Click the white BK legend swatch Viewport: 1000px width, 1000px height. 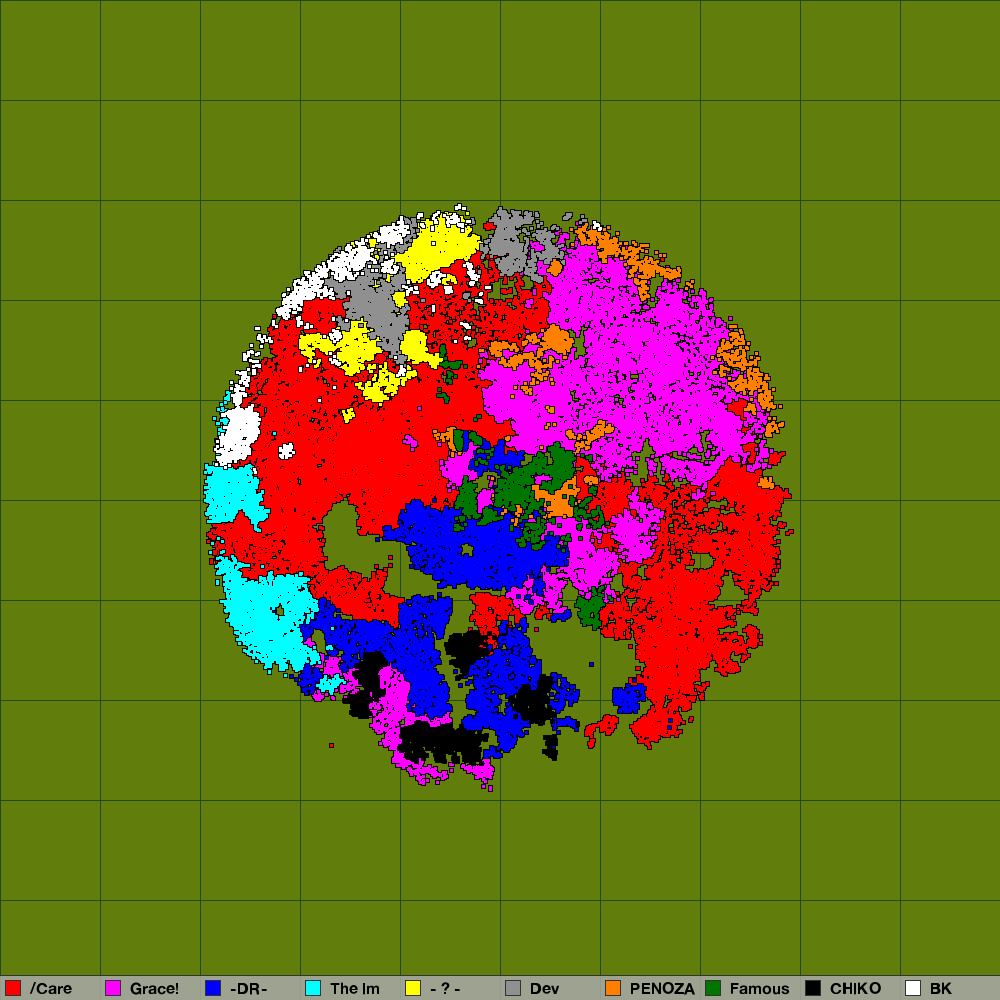pos(913,988)
